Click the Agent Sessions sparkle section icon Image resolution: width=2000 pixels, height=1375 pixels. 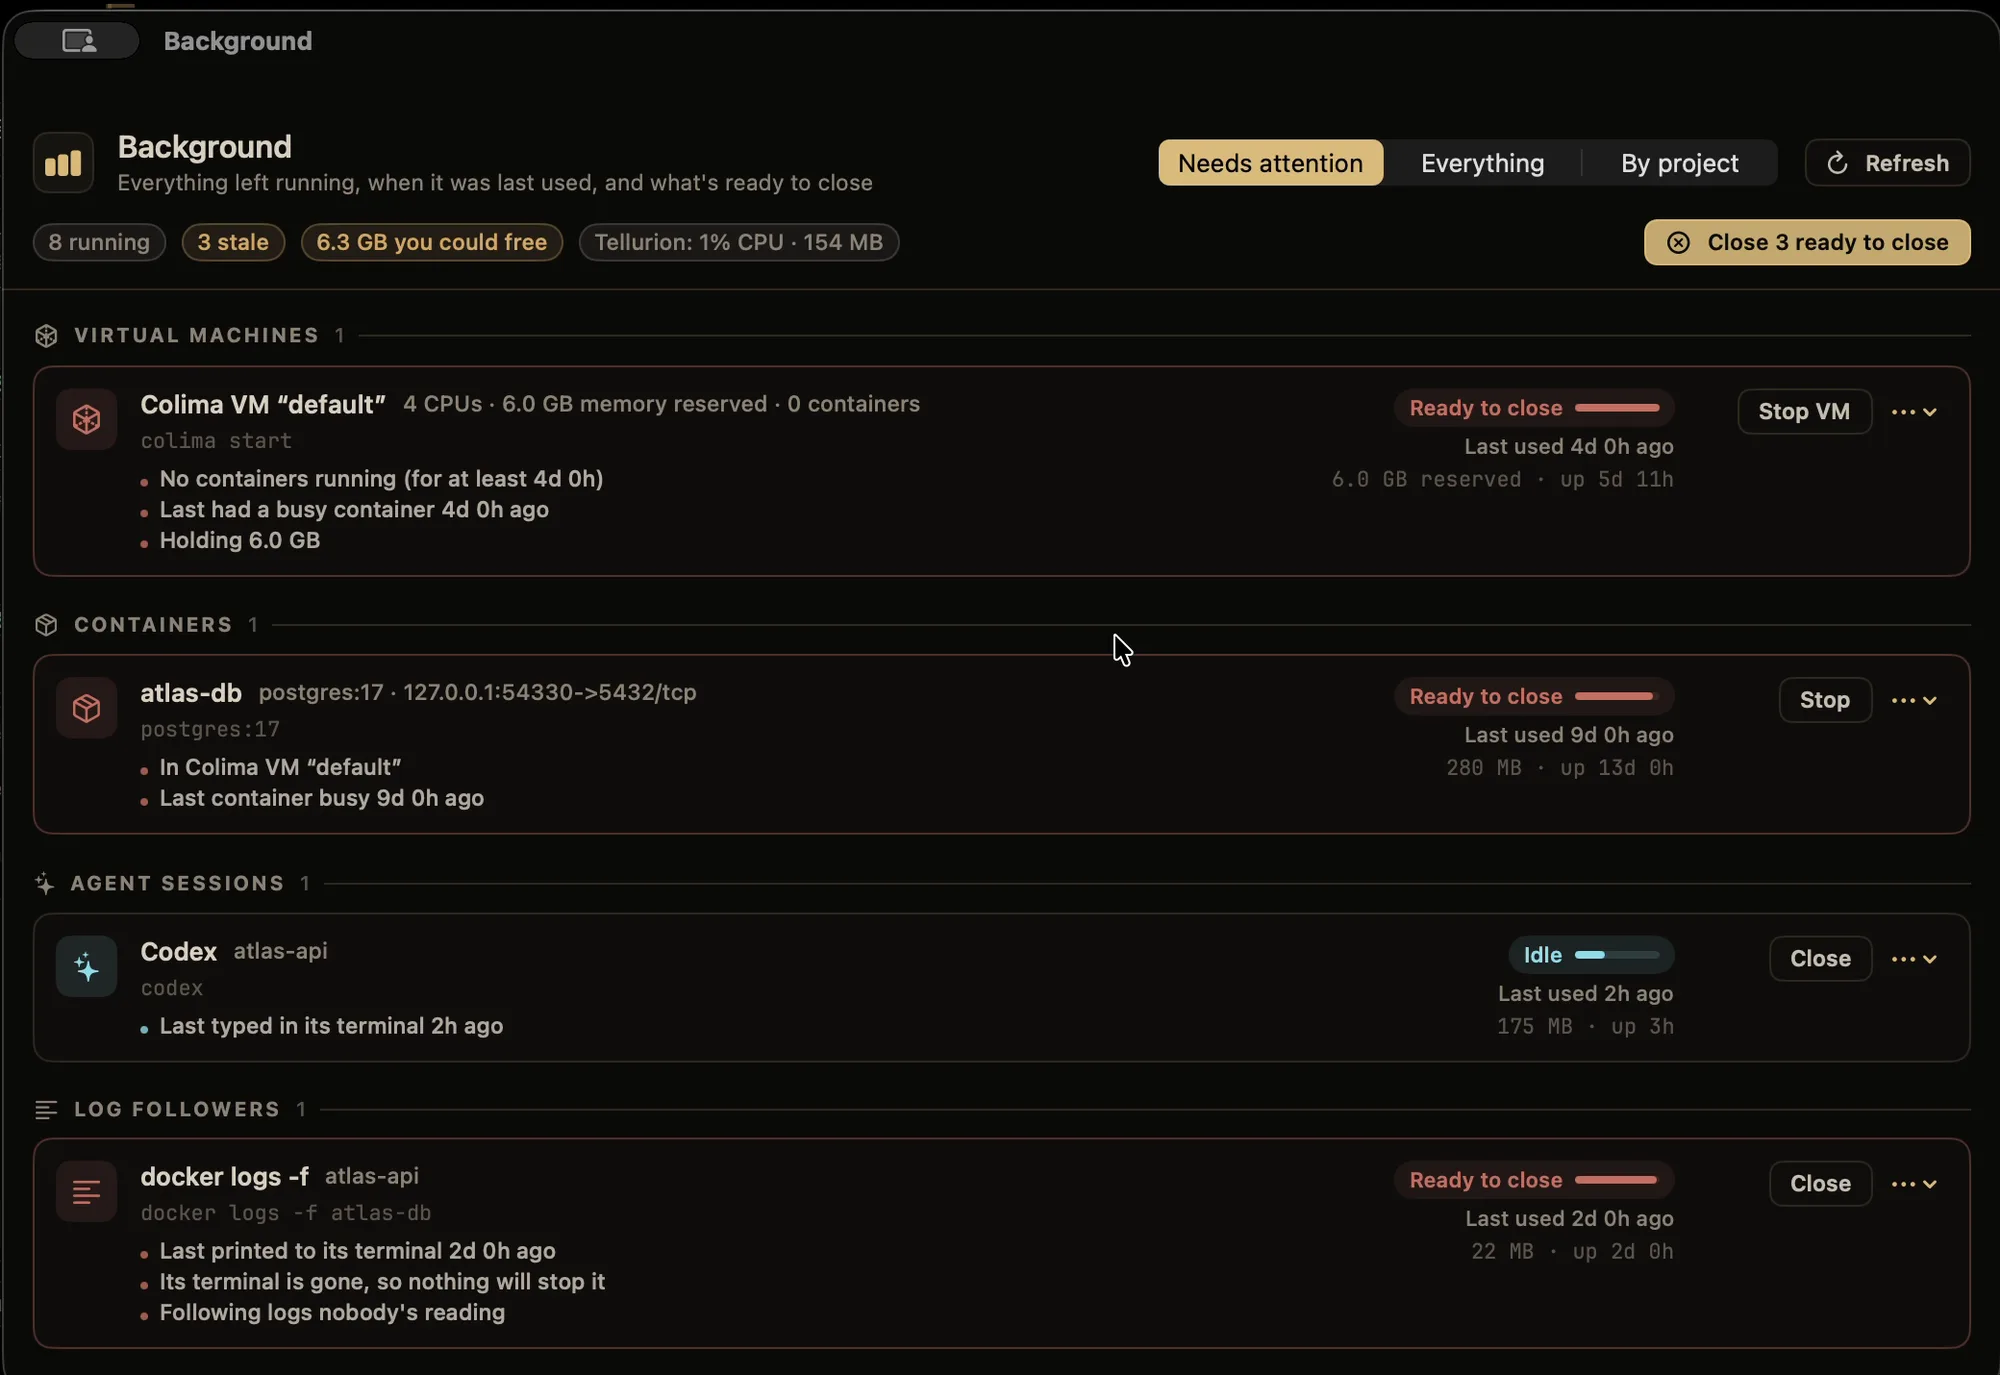pos(44,884)
